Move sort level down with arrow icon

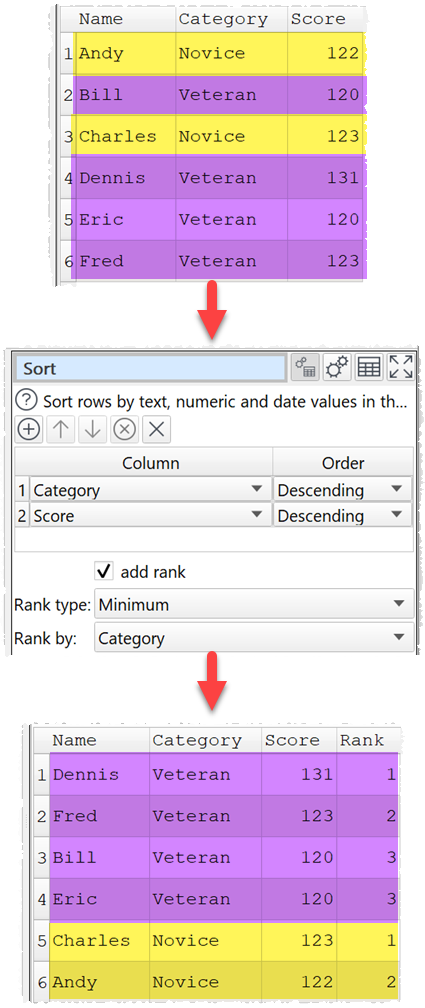coord(93,430)
